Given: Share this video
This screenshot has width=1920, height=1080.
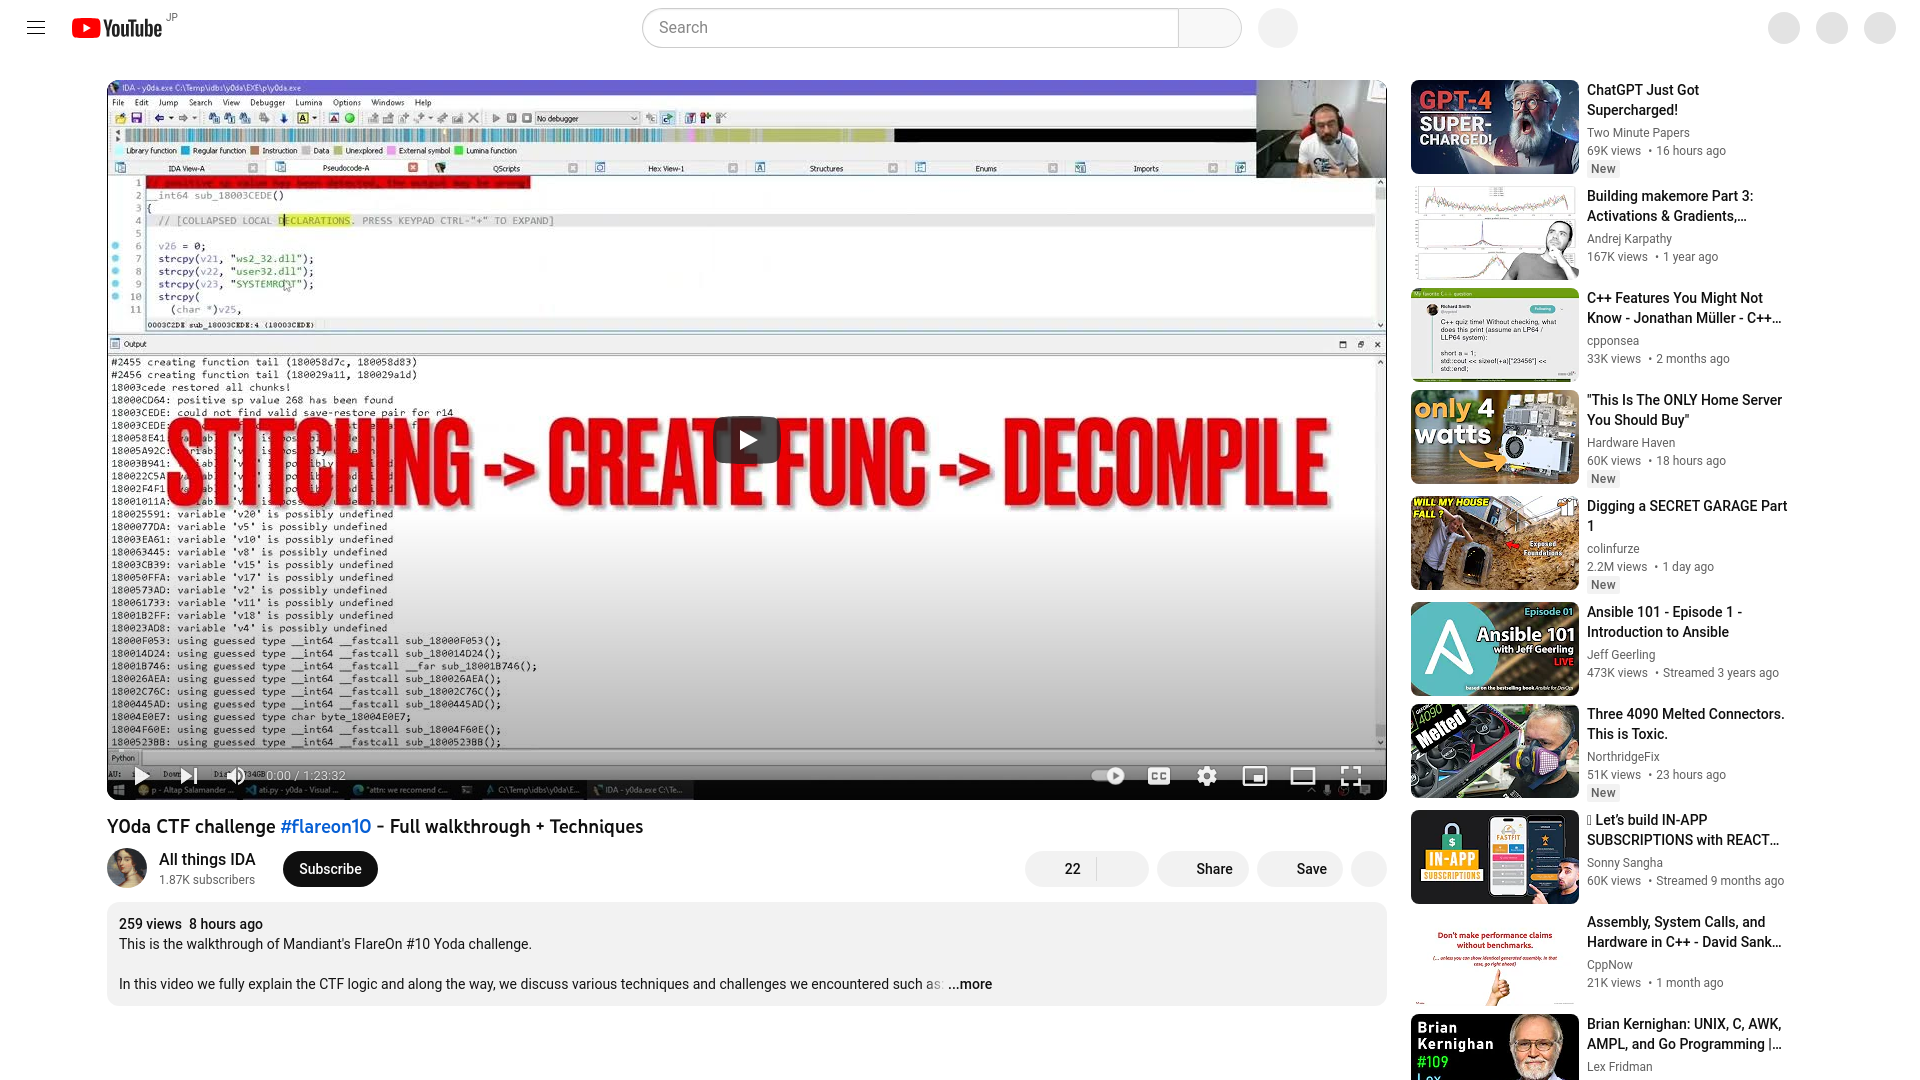Looking at the screenshot, I should (1202, 869).
